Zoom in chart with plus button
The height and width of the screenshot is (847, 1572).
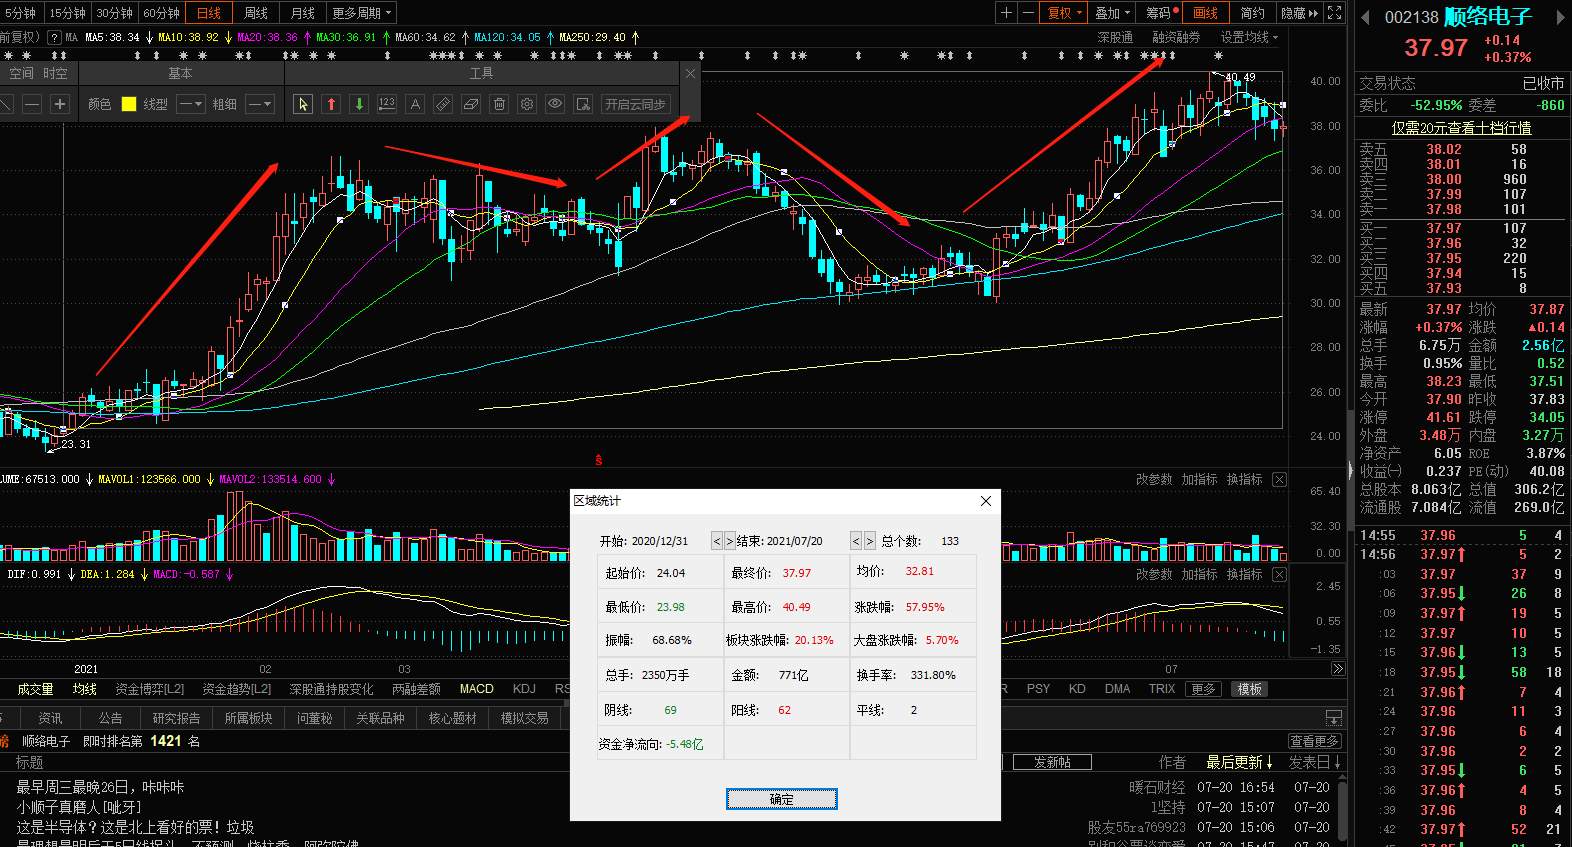click(x=1007, y=13)
